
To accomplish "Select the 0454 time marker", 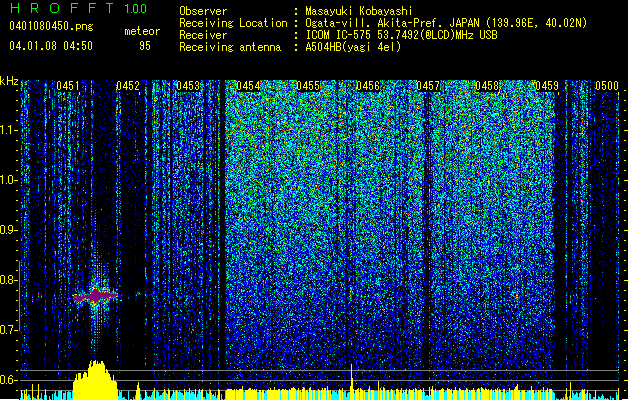I will [x=248, y=86].
